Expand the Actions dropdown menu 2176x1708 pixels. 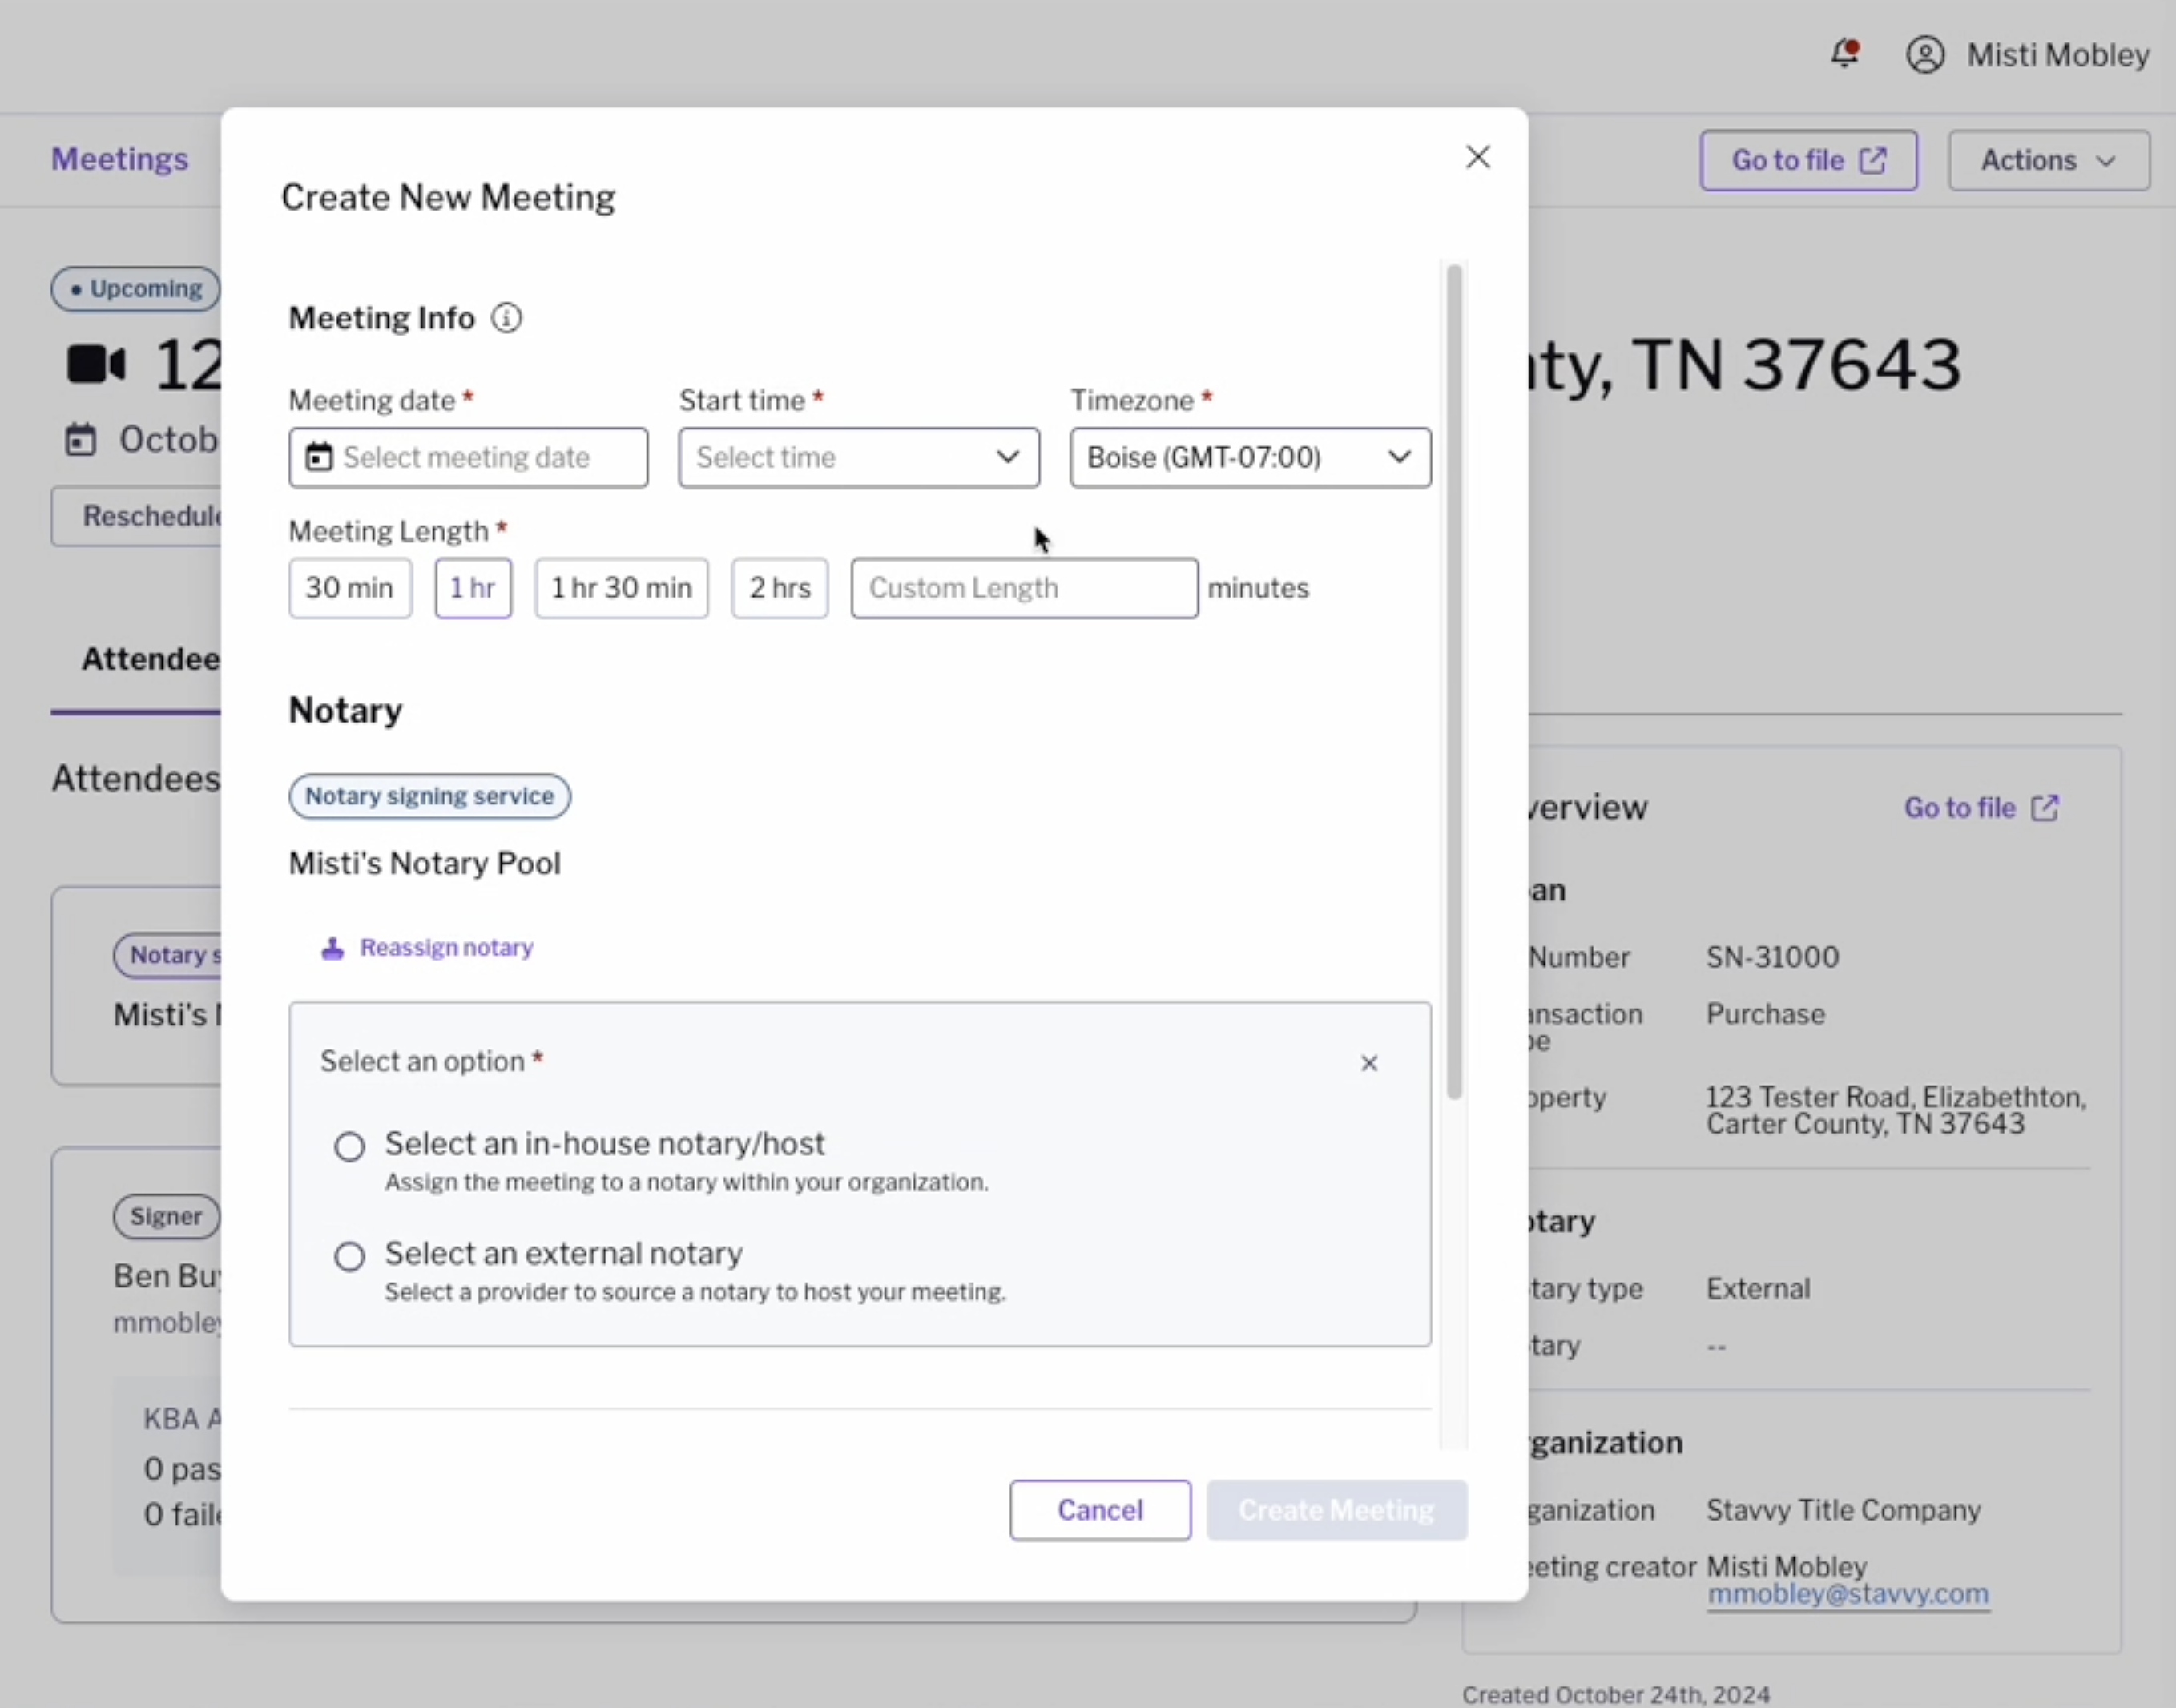2049,160
